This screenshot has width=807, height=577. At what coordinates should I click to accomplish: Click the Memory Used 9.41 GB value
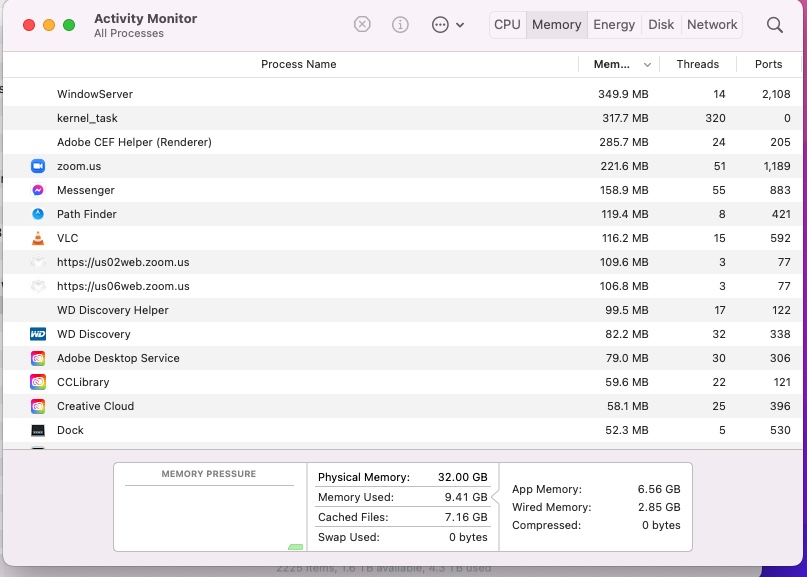tap(466, 497)
